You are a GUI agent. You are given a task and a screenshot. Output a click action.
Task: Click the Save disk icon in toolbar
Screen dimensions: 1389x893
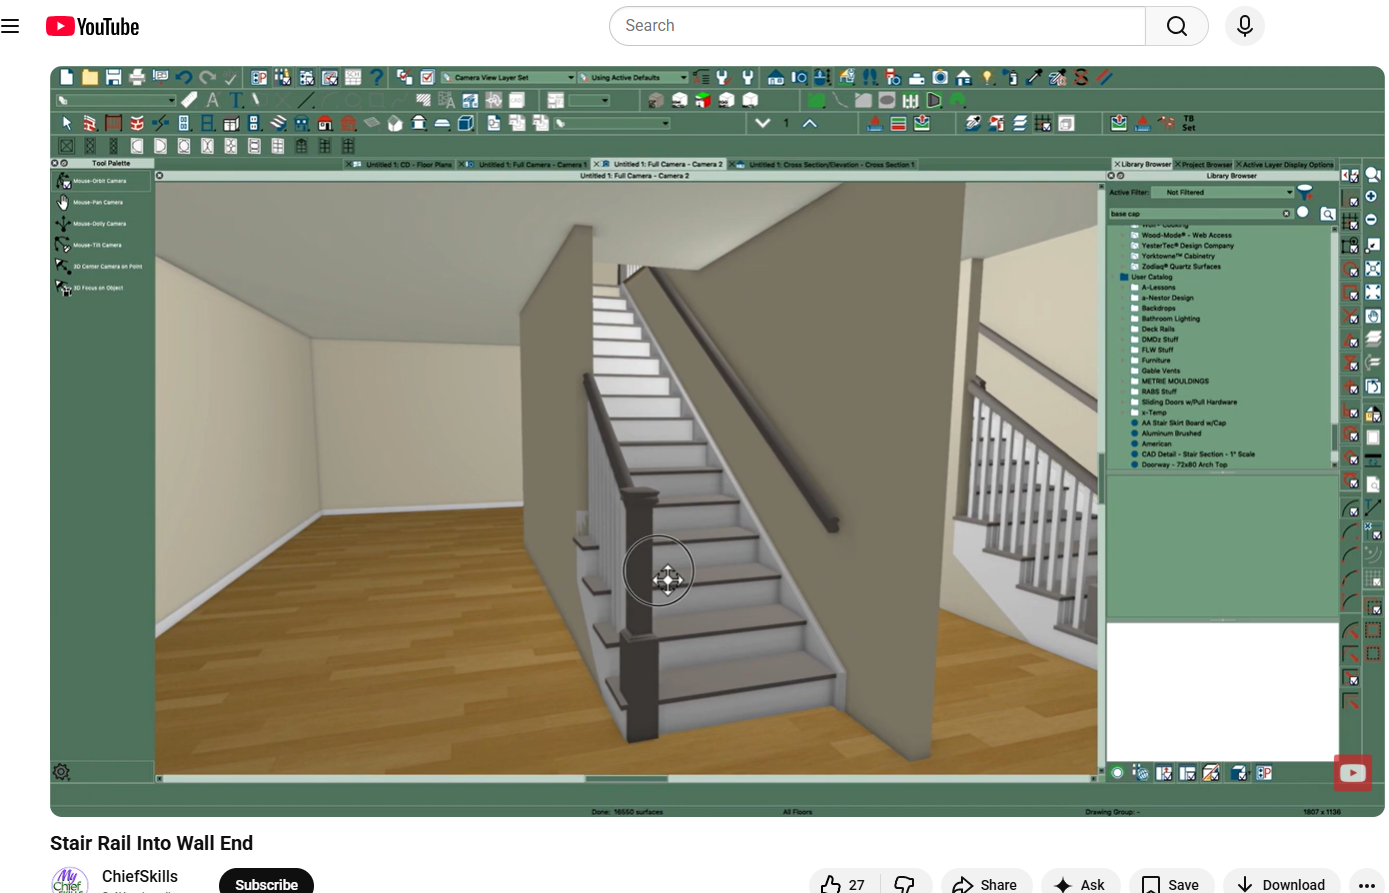(113, 77)
